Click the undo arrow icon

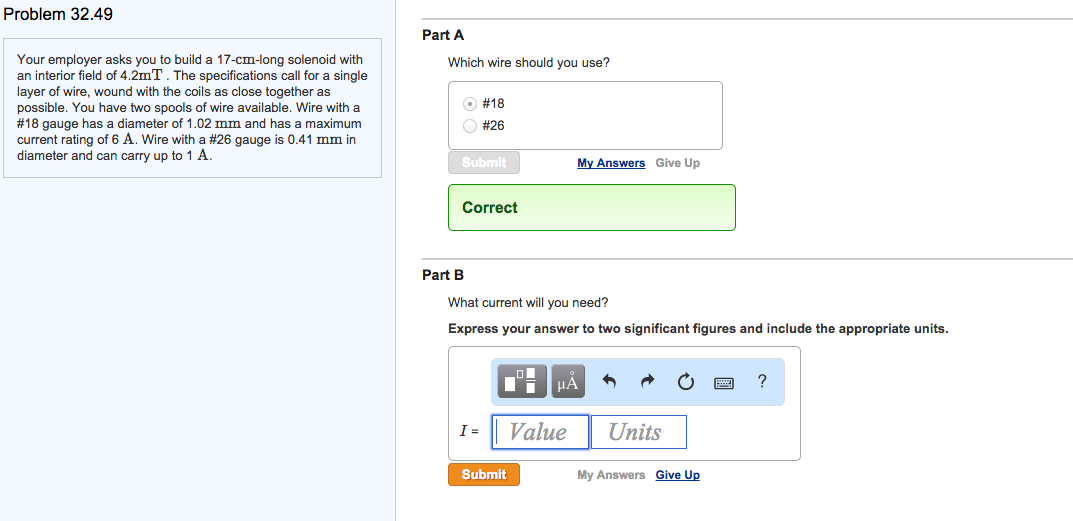coord(610,381)
